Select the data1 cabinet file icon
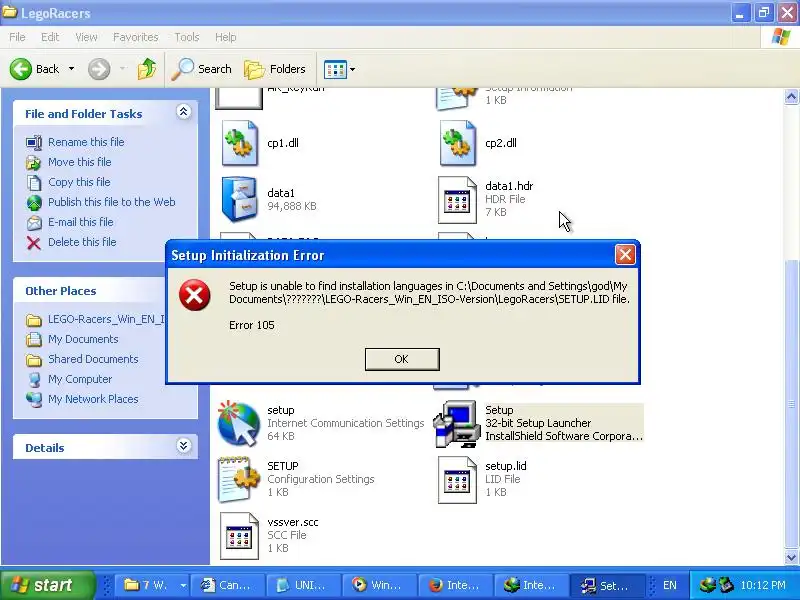800x600 pixels. pos(239,199)
